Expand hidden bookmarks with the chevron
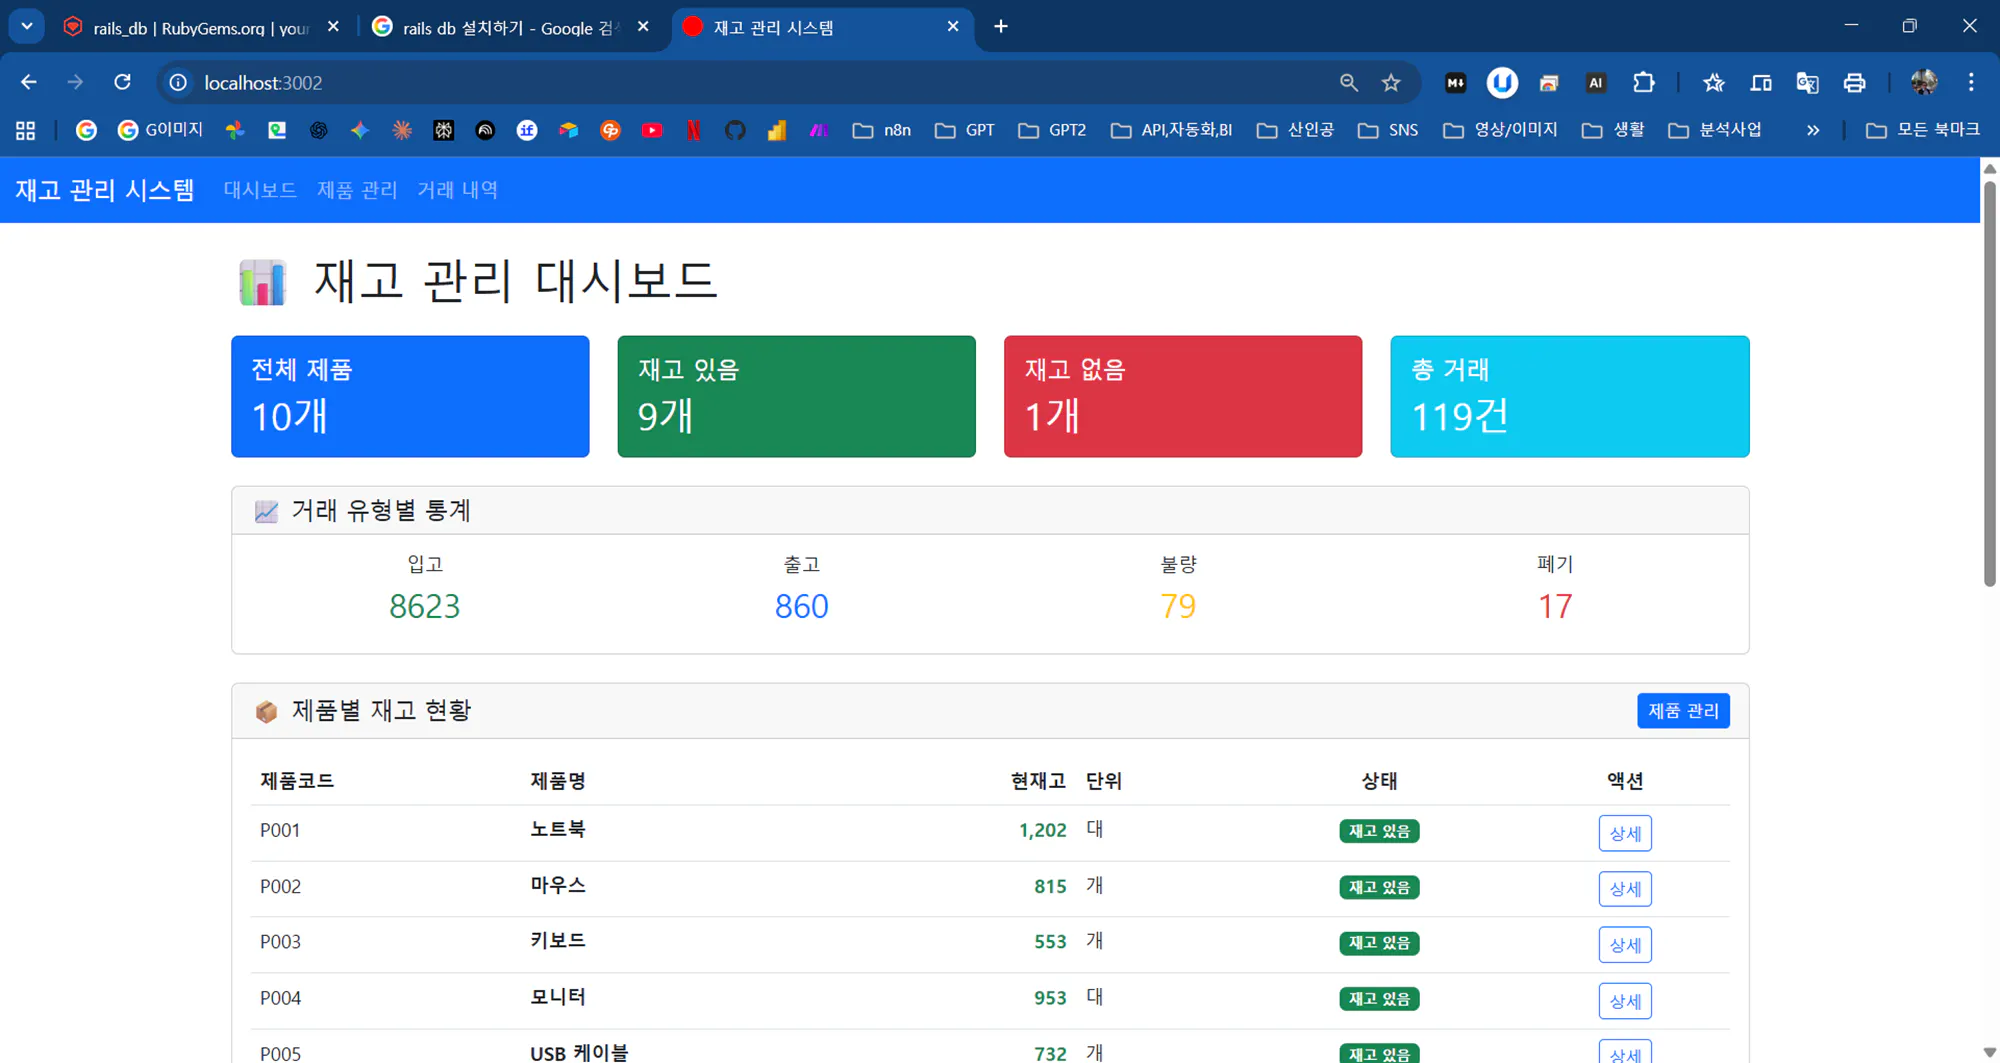This screenshot has width=2000, height=1063. tap(1812, 129)
